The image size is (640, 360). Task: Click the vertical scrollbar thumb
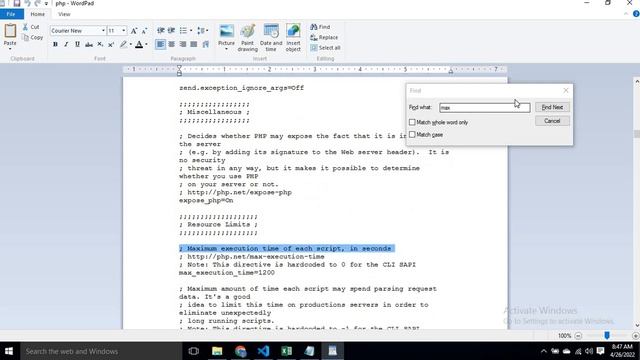[636, 134]
